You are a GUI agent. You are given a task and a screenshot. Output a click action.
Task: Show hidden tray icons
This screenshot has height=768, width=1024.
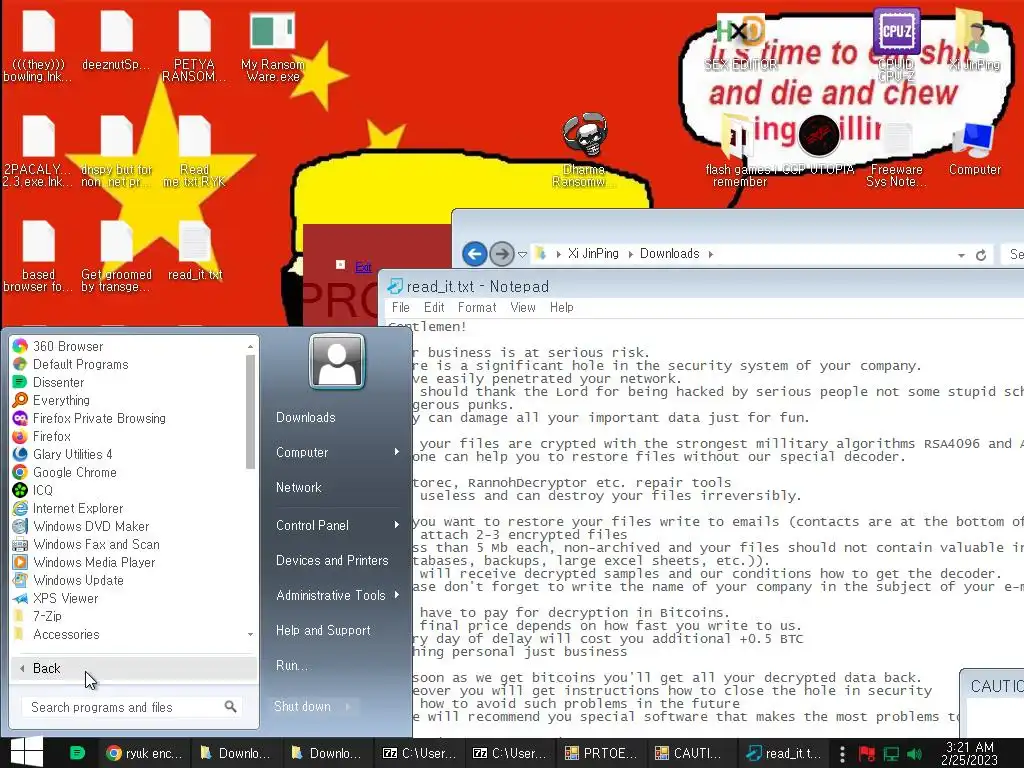coord(842,754)
